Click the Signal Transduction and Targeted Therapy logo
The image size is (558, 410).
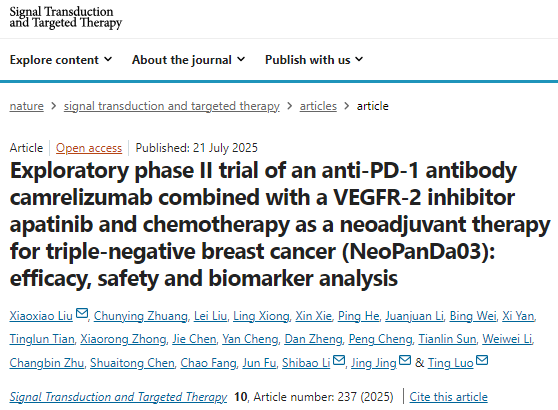(x=65, y=17)
